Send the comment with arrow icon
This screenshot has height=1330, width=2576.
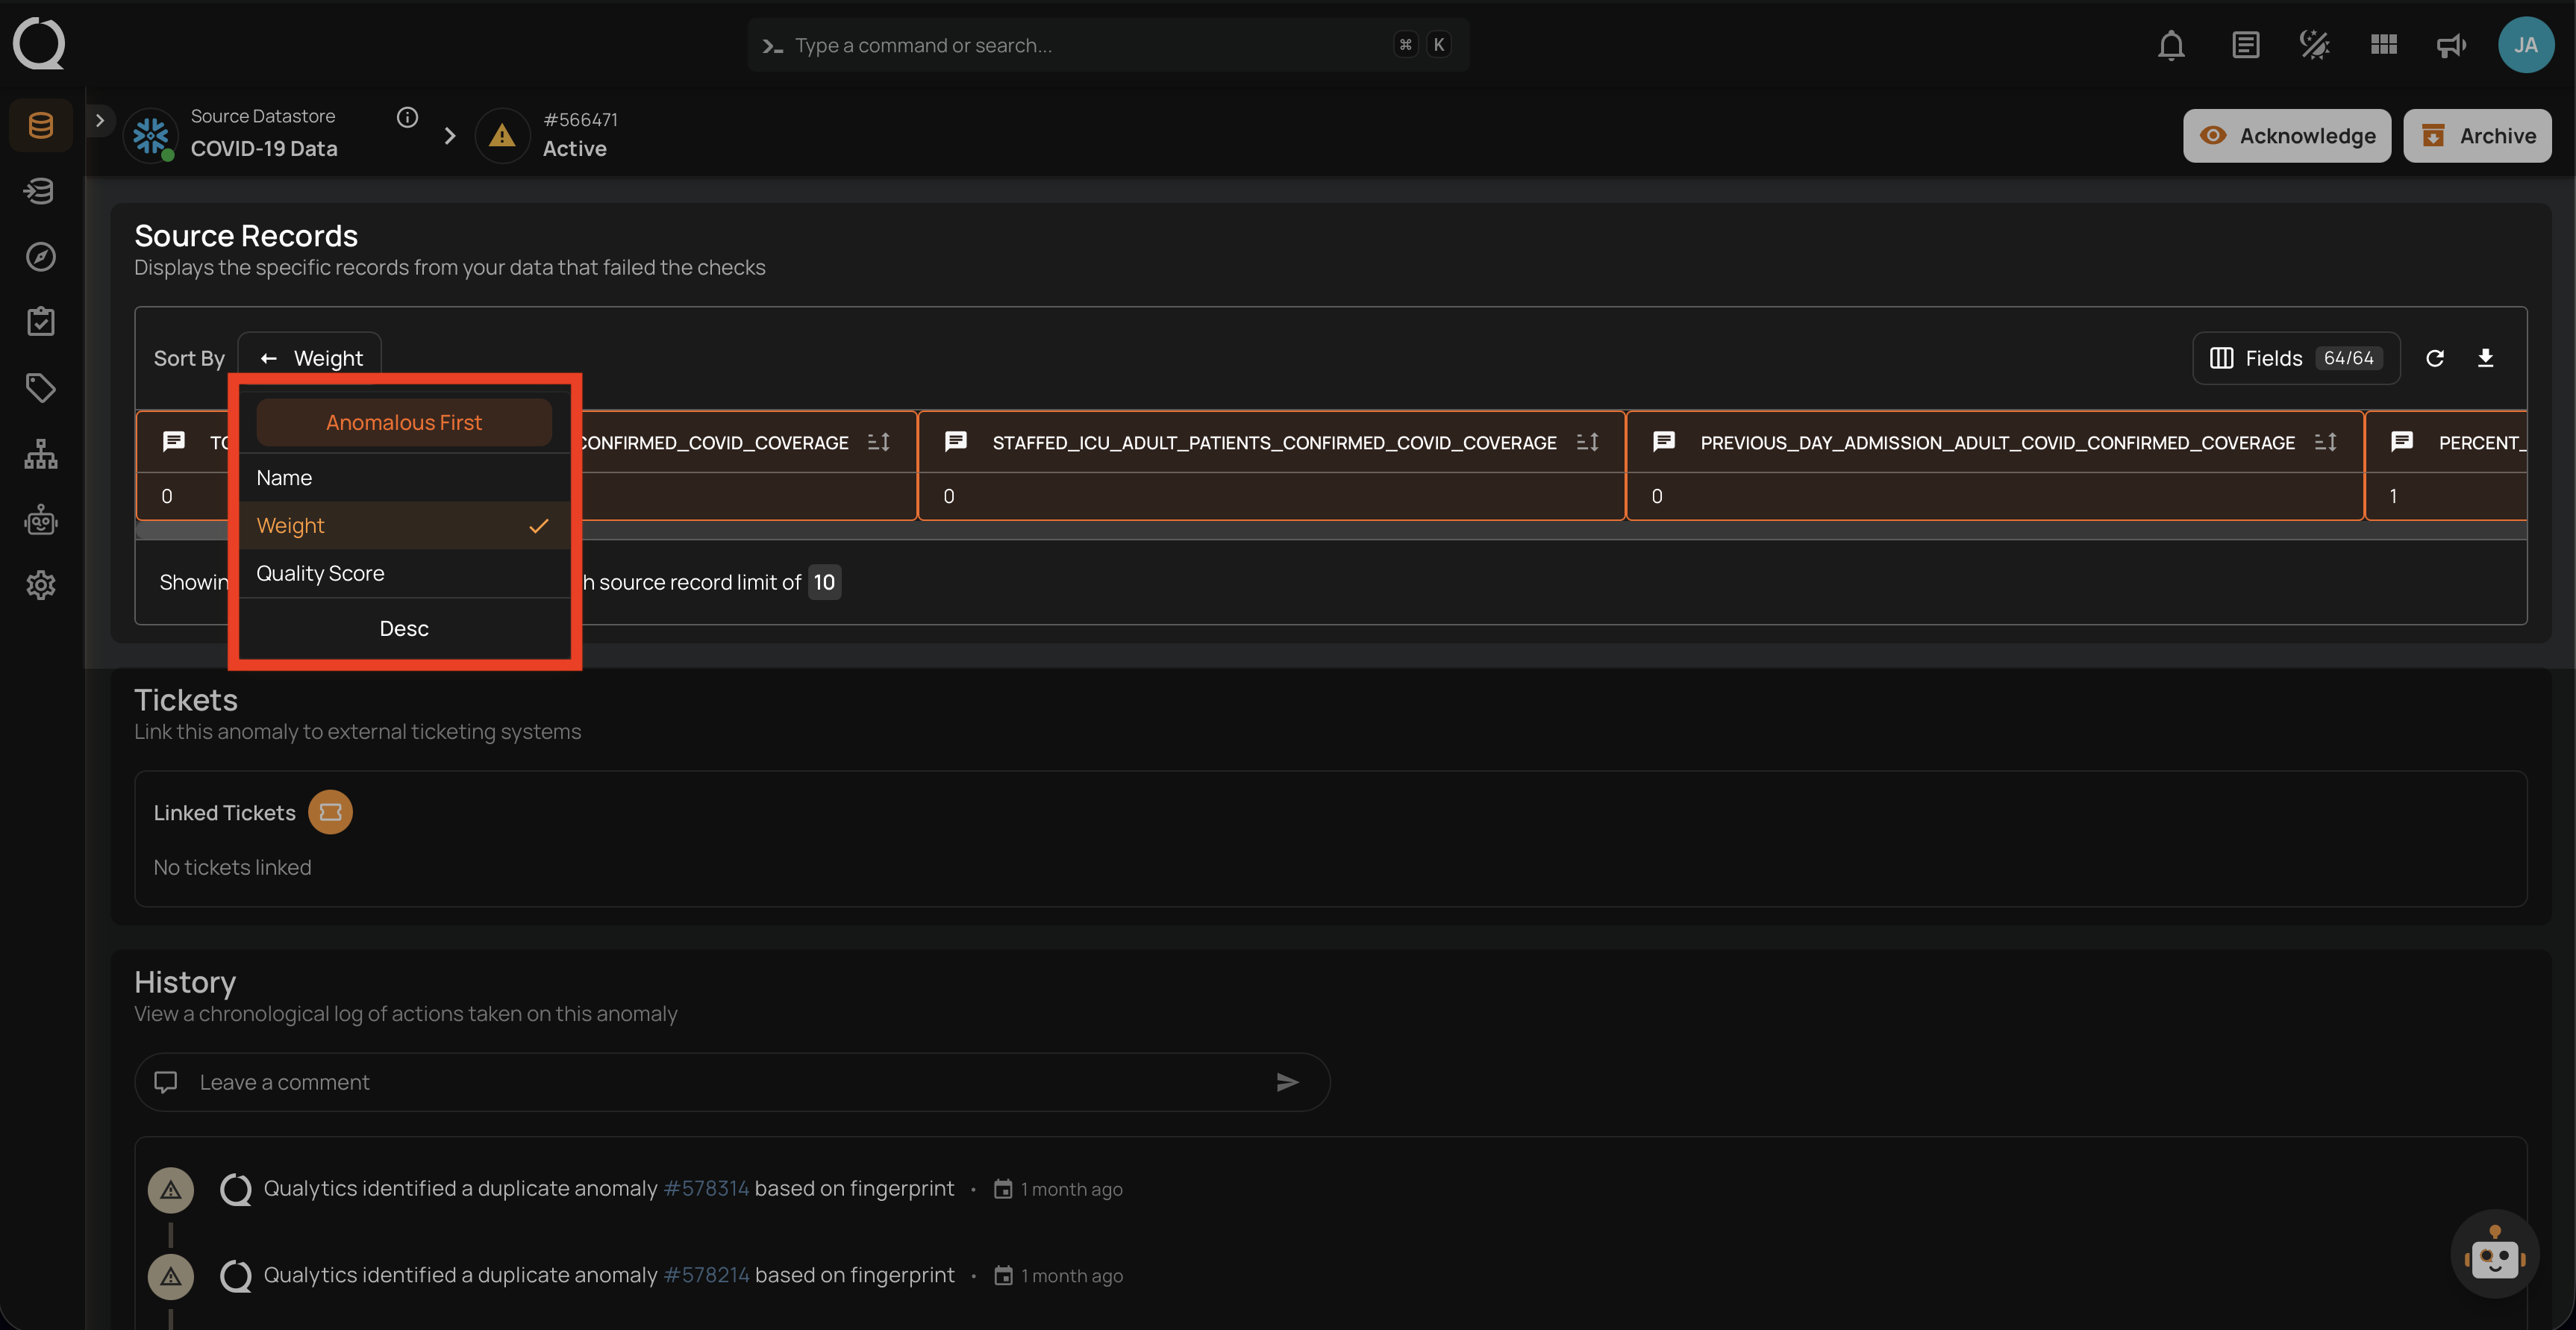click(1288, 1082)
